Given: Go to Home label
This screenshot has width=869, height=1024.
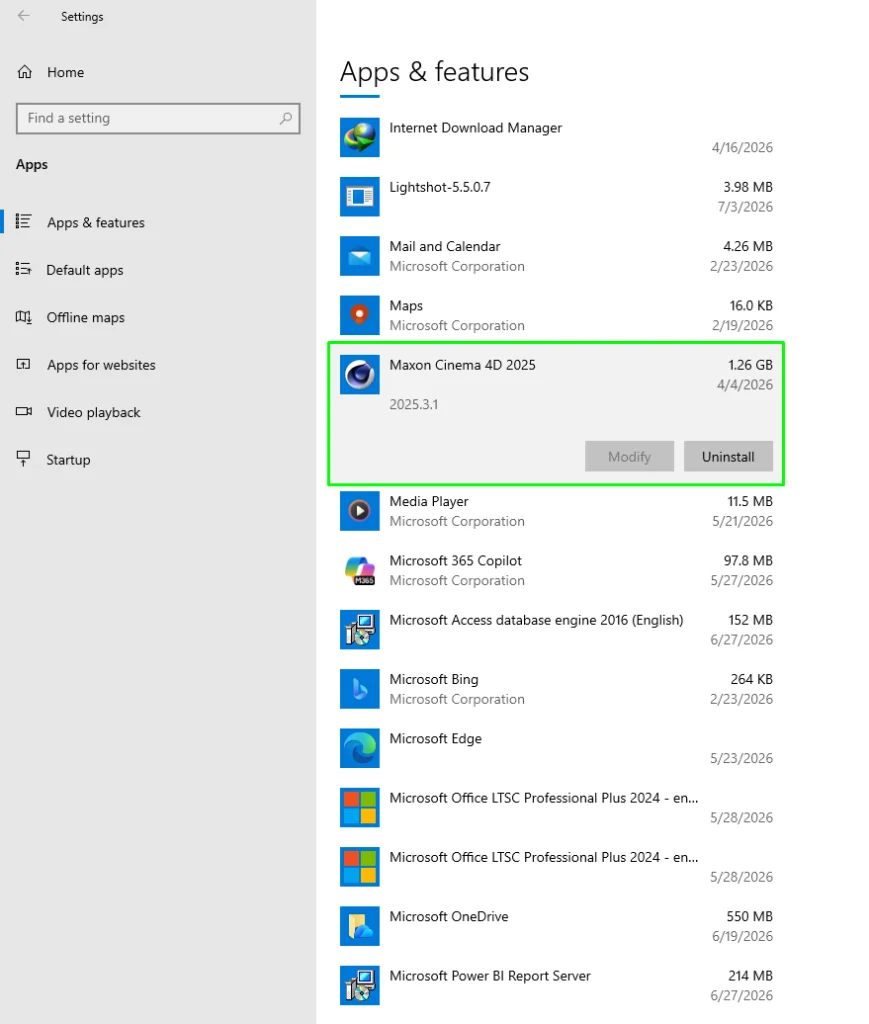Looking at the screenshot, I should [65, 72].
